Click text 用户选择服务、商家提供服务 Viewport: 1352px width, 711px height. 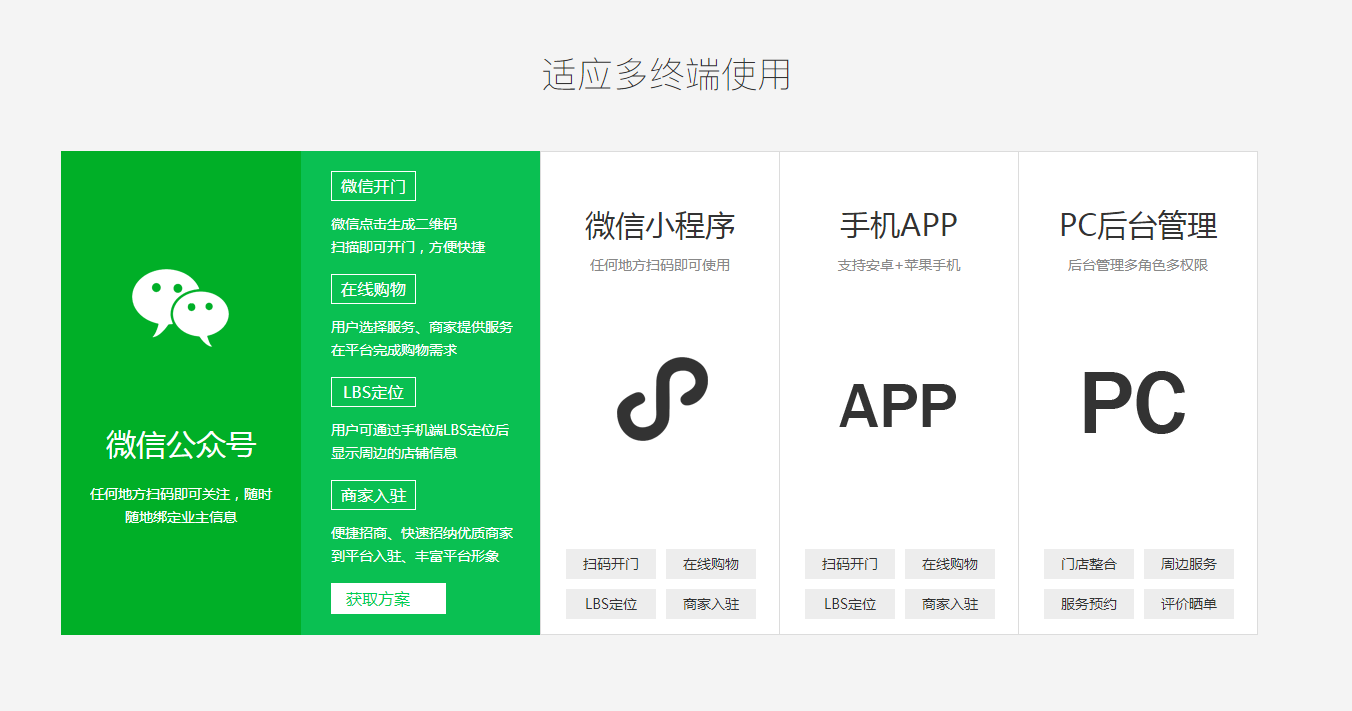click(x=422, y=327)
